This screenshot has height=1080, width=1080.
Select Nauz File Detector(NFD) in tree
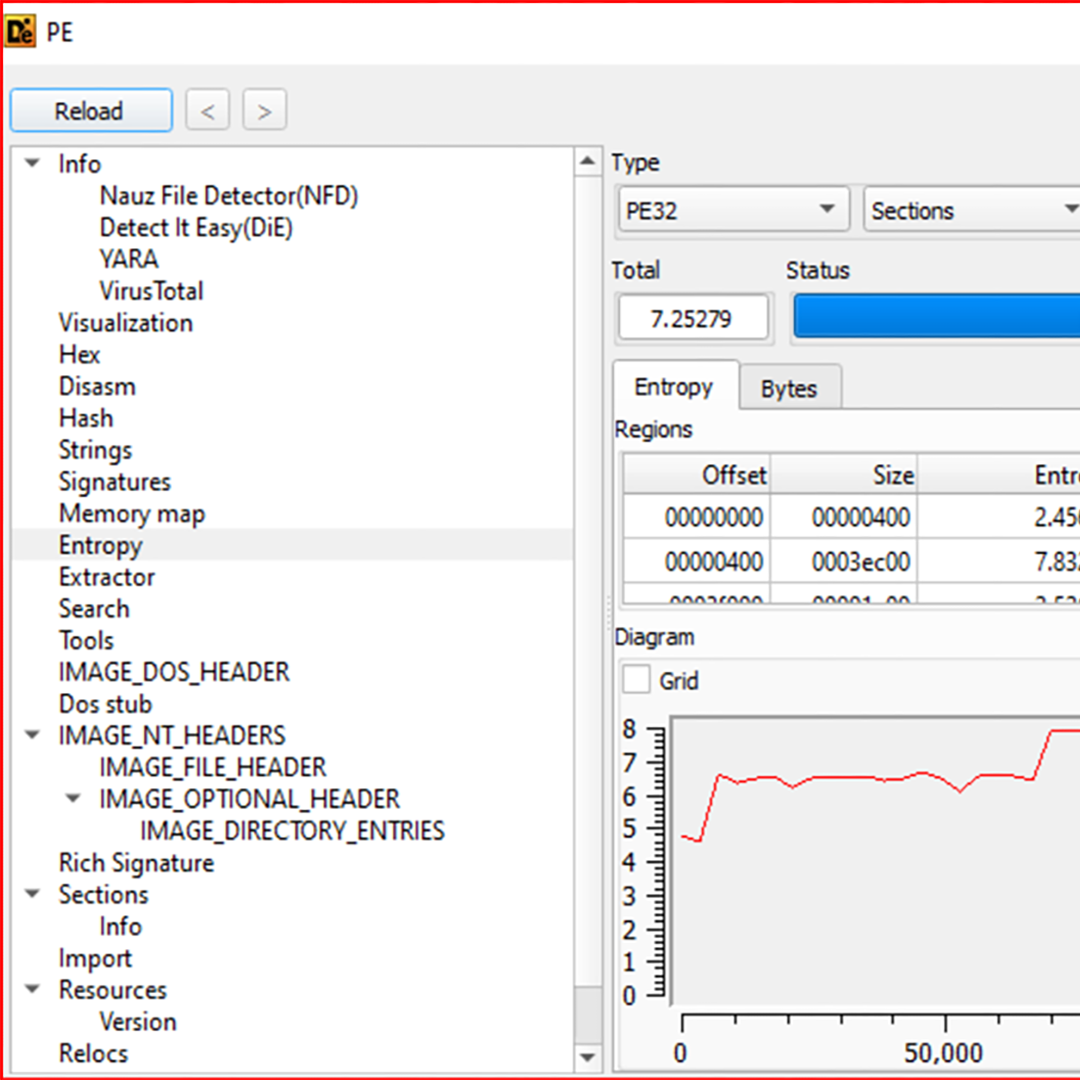[x=229, y=196]
